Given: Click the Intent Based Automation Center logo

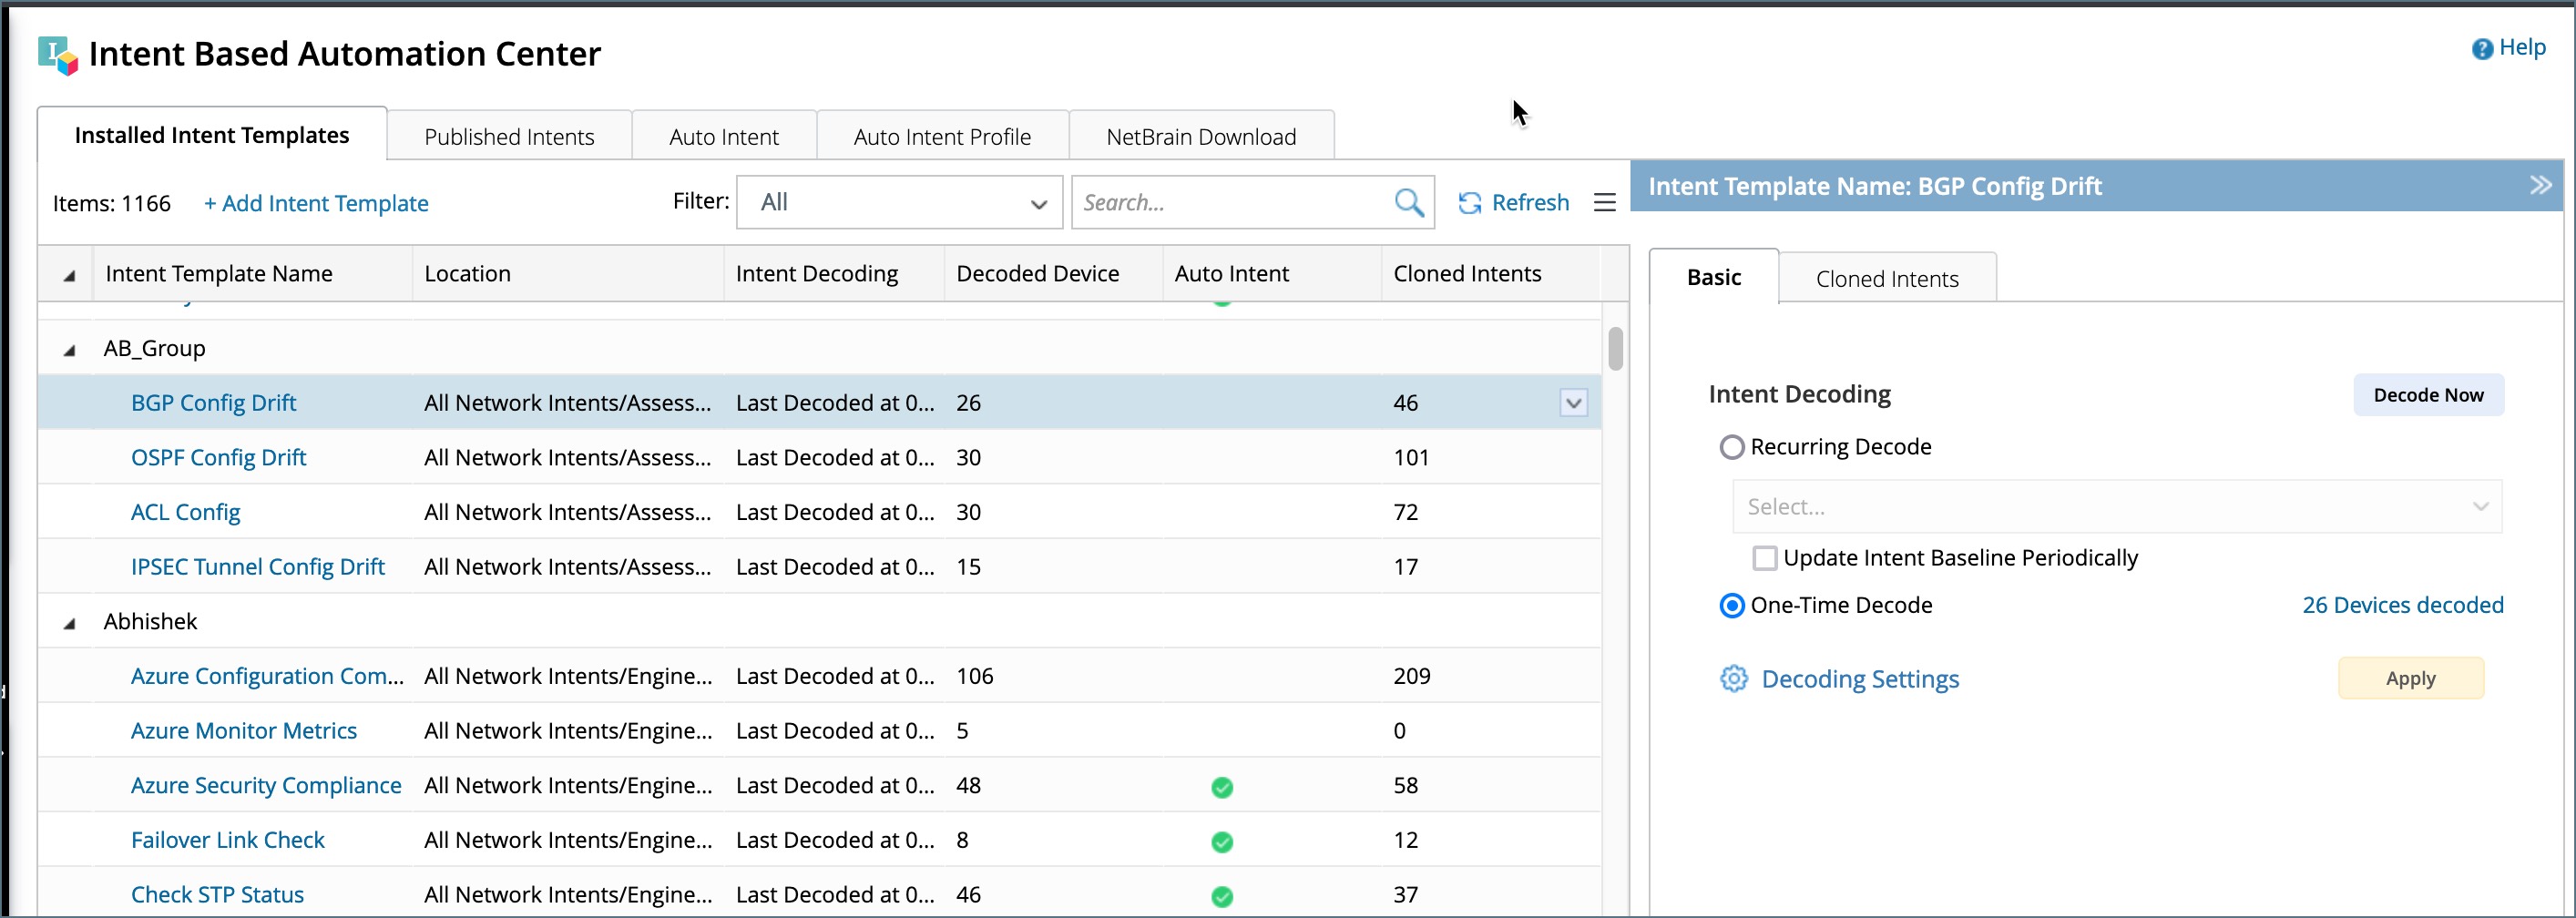Looking at the screenshot, I should pos(57,55).
